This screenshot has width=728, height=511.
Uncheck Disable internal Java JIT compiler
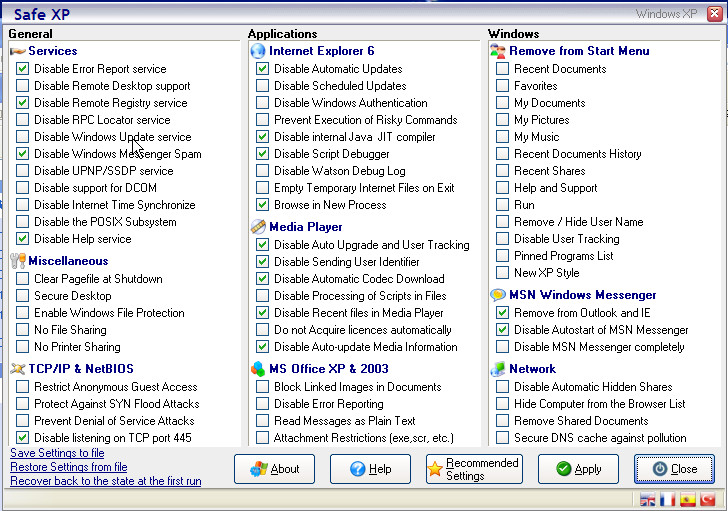coord(262,137)
